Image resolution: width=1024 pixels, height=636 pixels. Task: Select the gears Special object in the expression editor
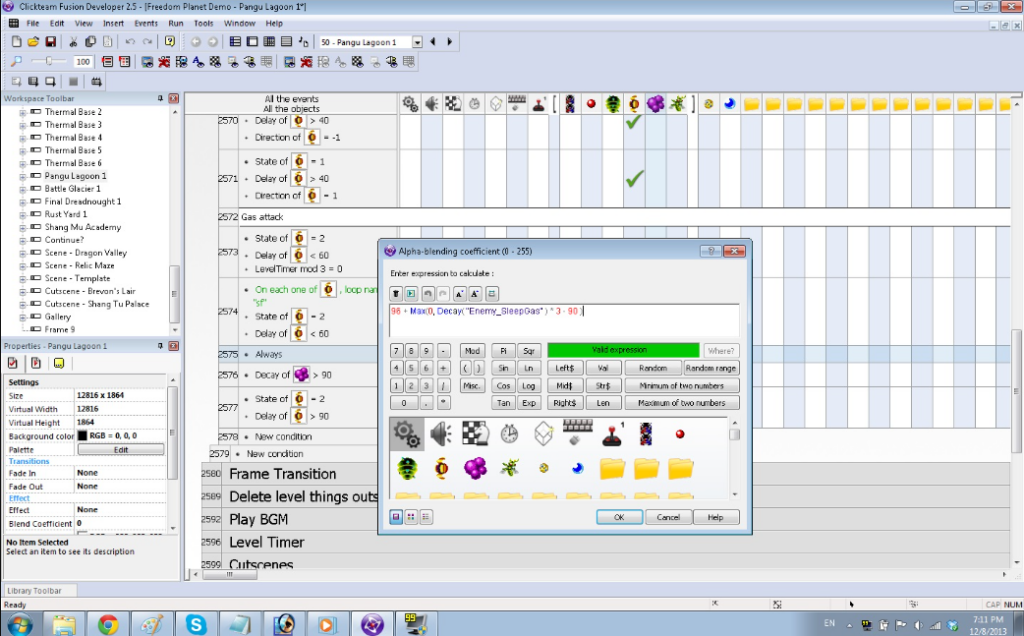(x=407, y=433)
